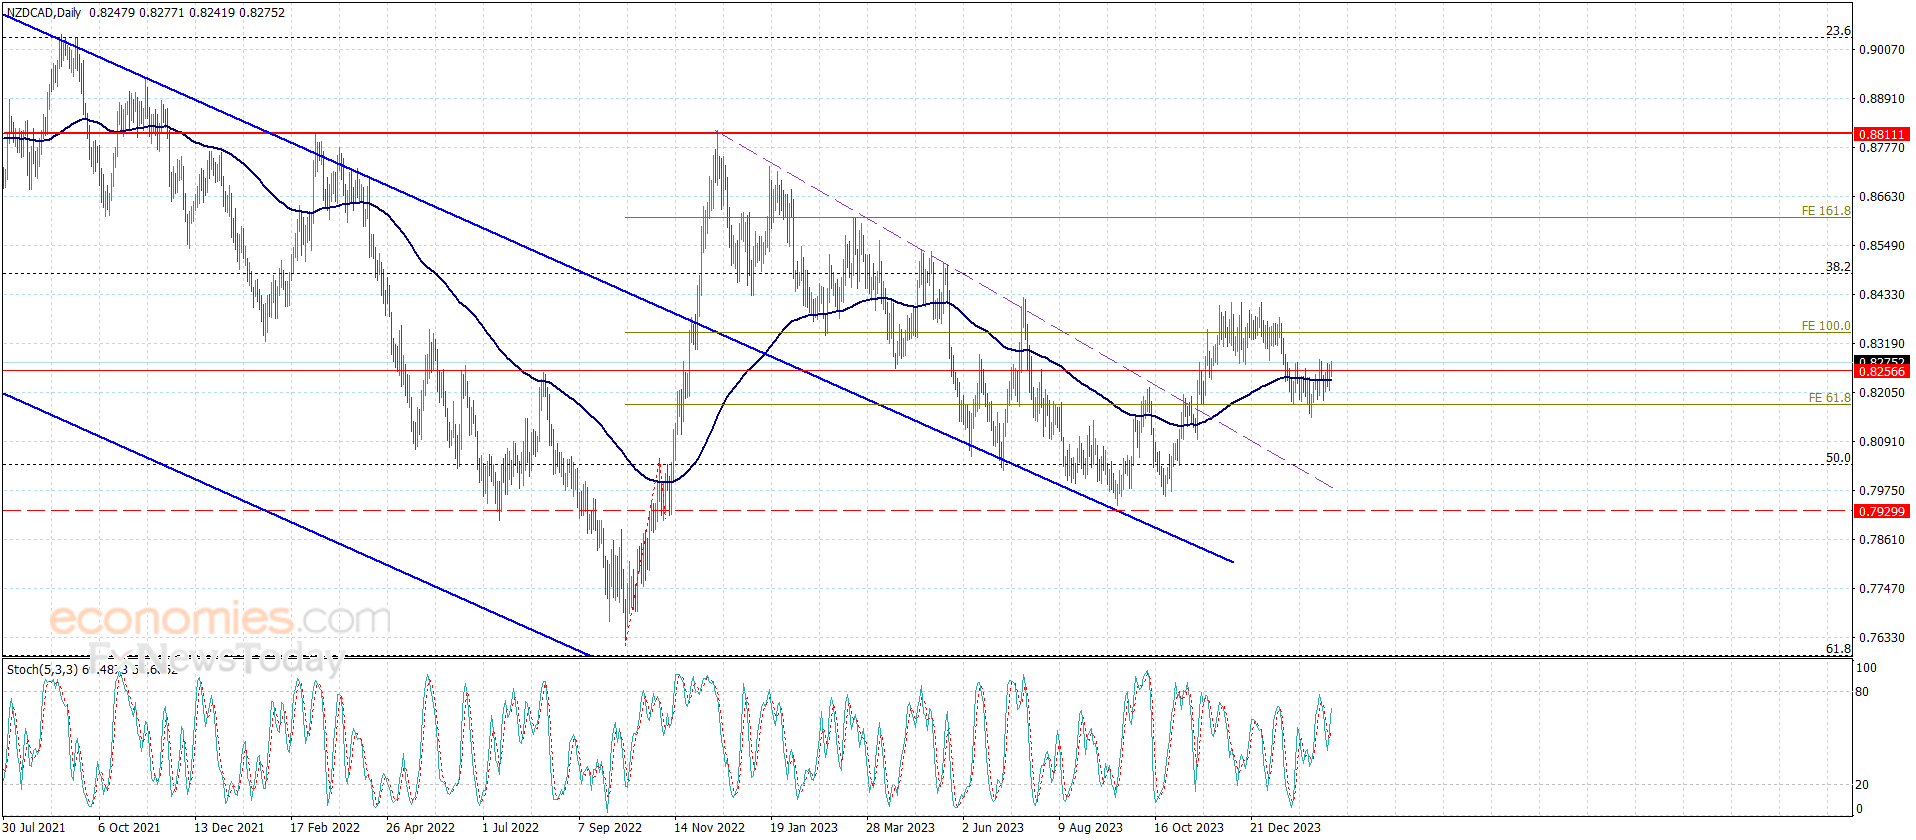This screenshot has width=1916, height=840.
Task: Click the 2 Jun 2023 date label
Action: [993, 828]
